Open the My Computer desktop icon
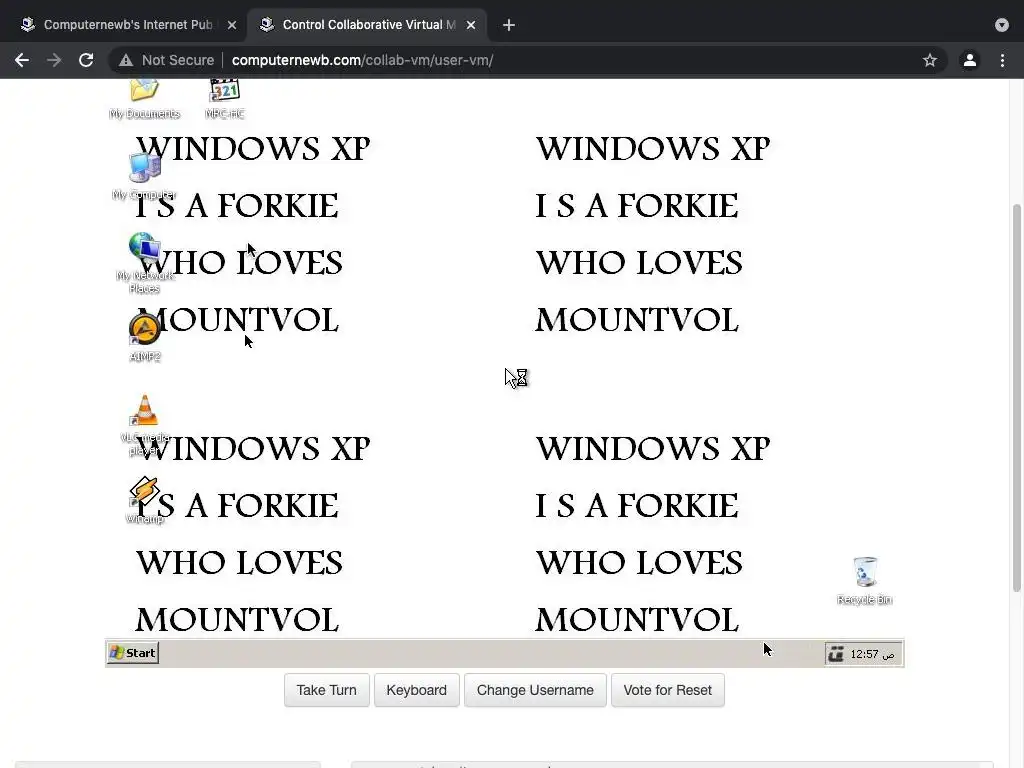Screen dimensions: 1024x768 144,176
